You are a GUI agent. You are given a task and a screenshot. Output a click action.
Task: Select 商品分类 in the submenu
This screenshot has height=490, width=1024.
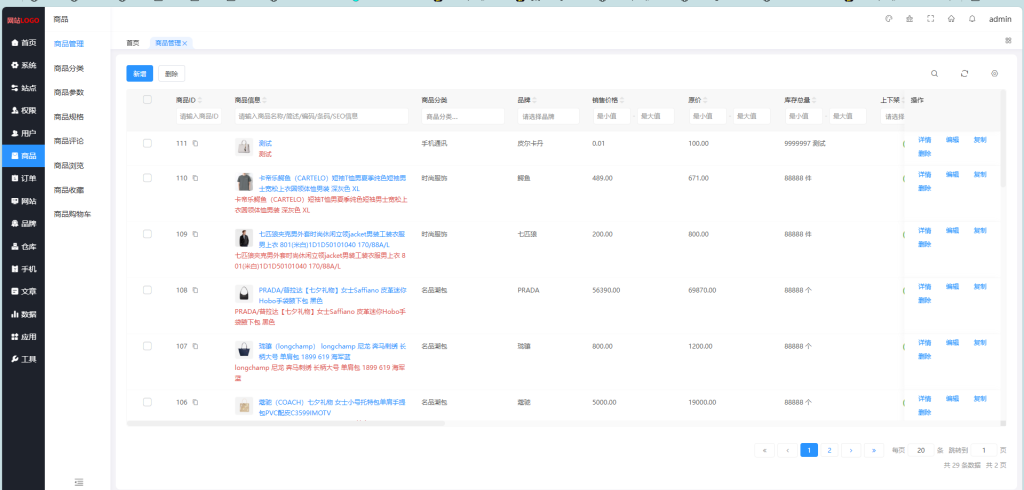pos(68,68)
